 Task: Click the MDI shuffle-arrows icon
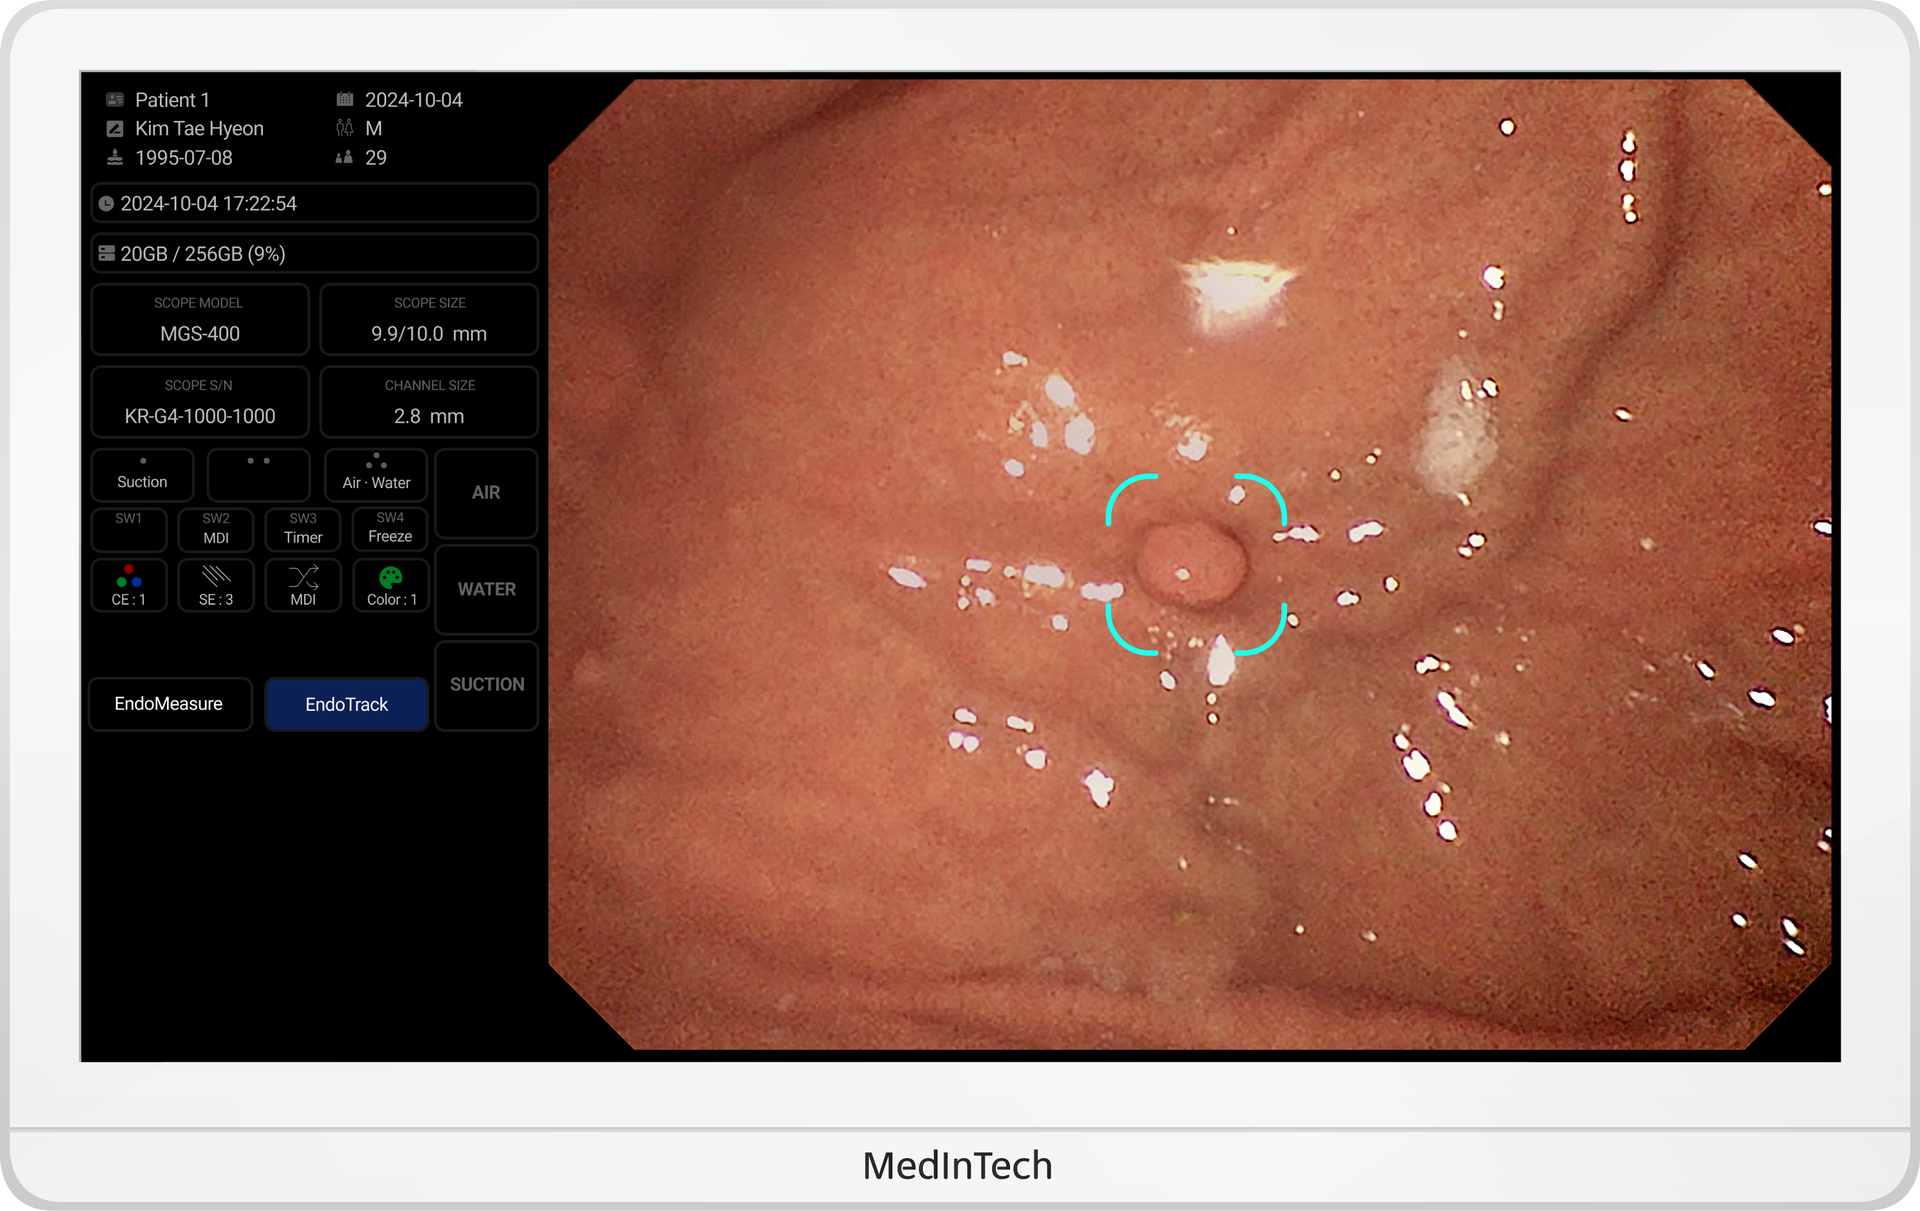coord(303,577)
